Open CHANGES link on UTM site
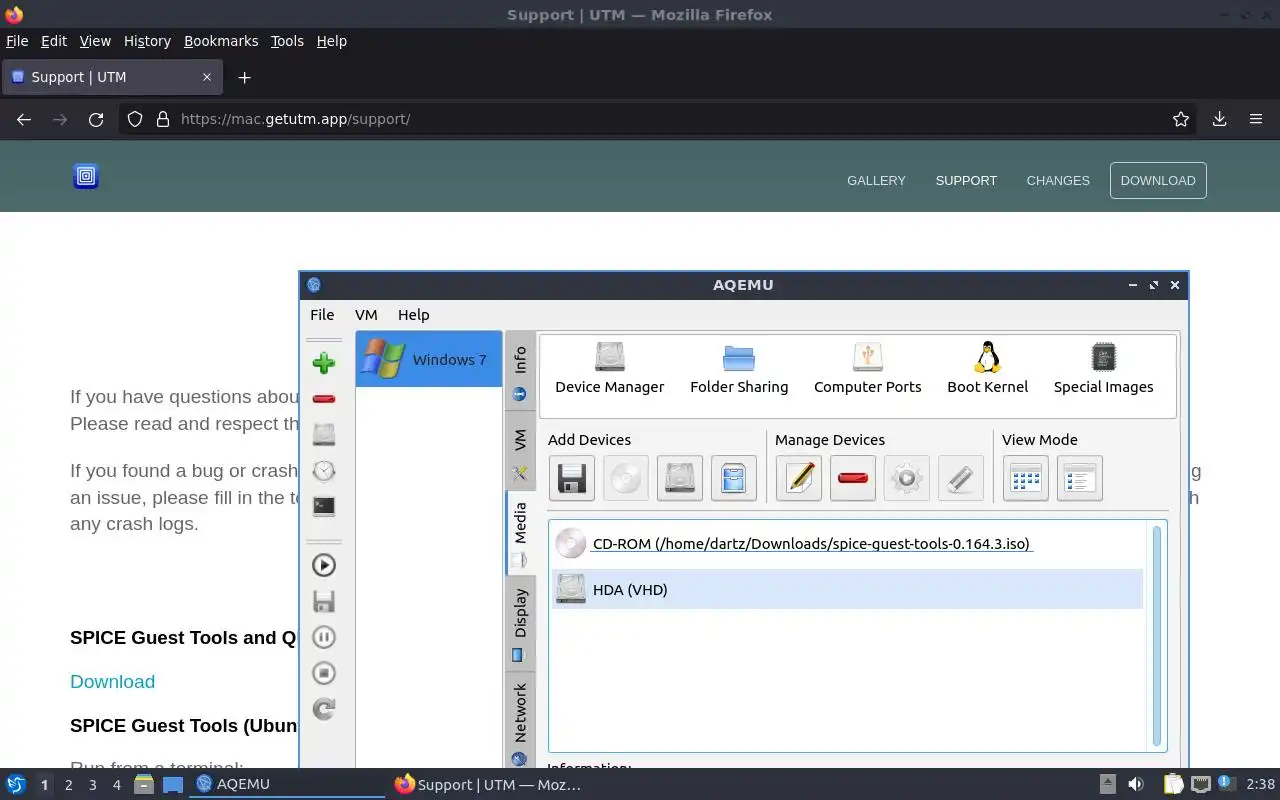The image size is (1280, 800). tap(1058, 180)
